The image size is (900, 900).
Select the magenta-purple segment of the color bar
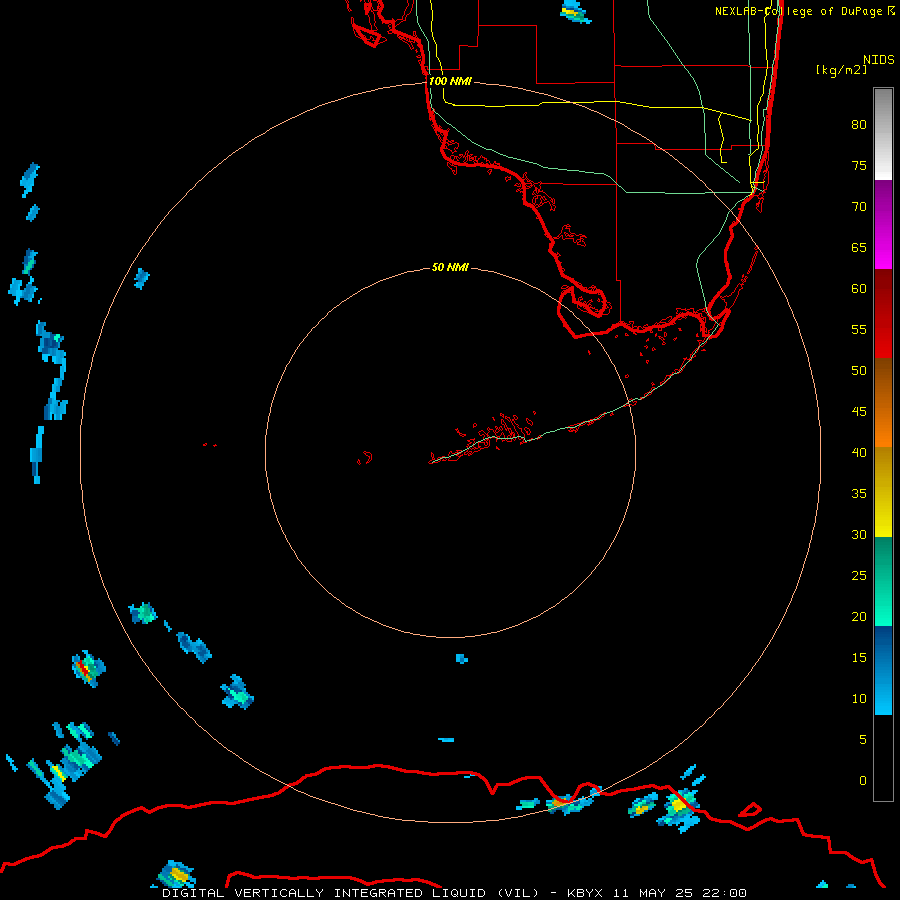click(x=883, y=225)
